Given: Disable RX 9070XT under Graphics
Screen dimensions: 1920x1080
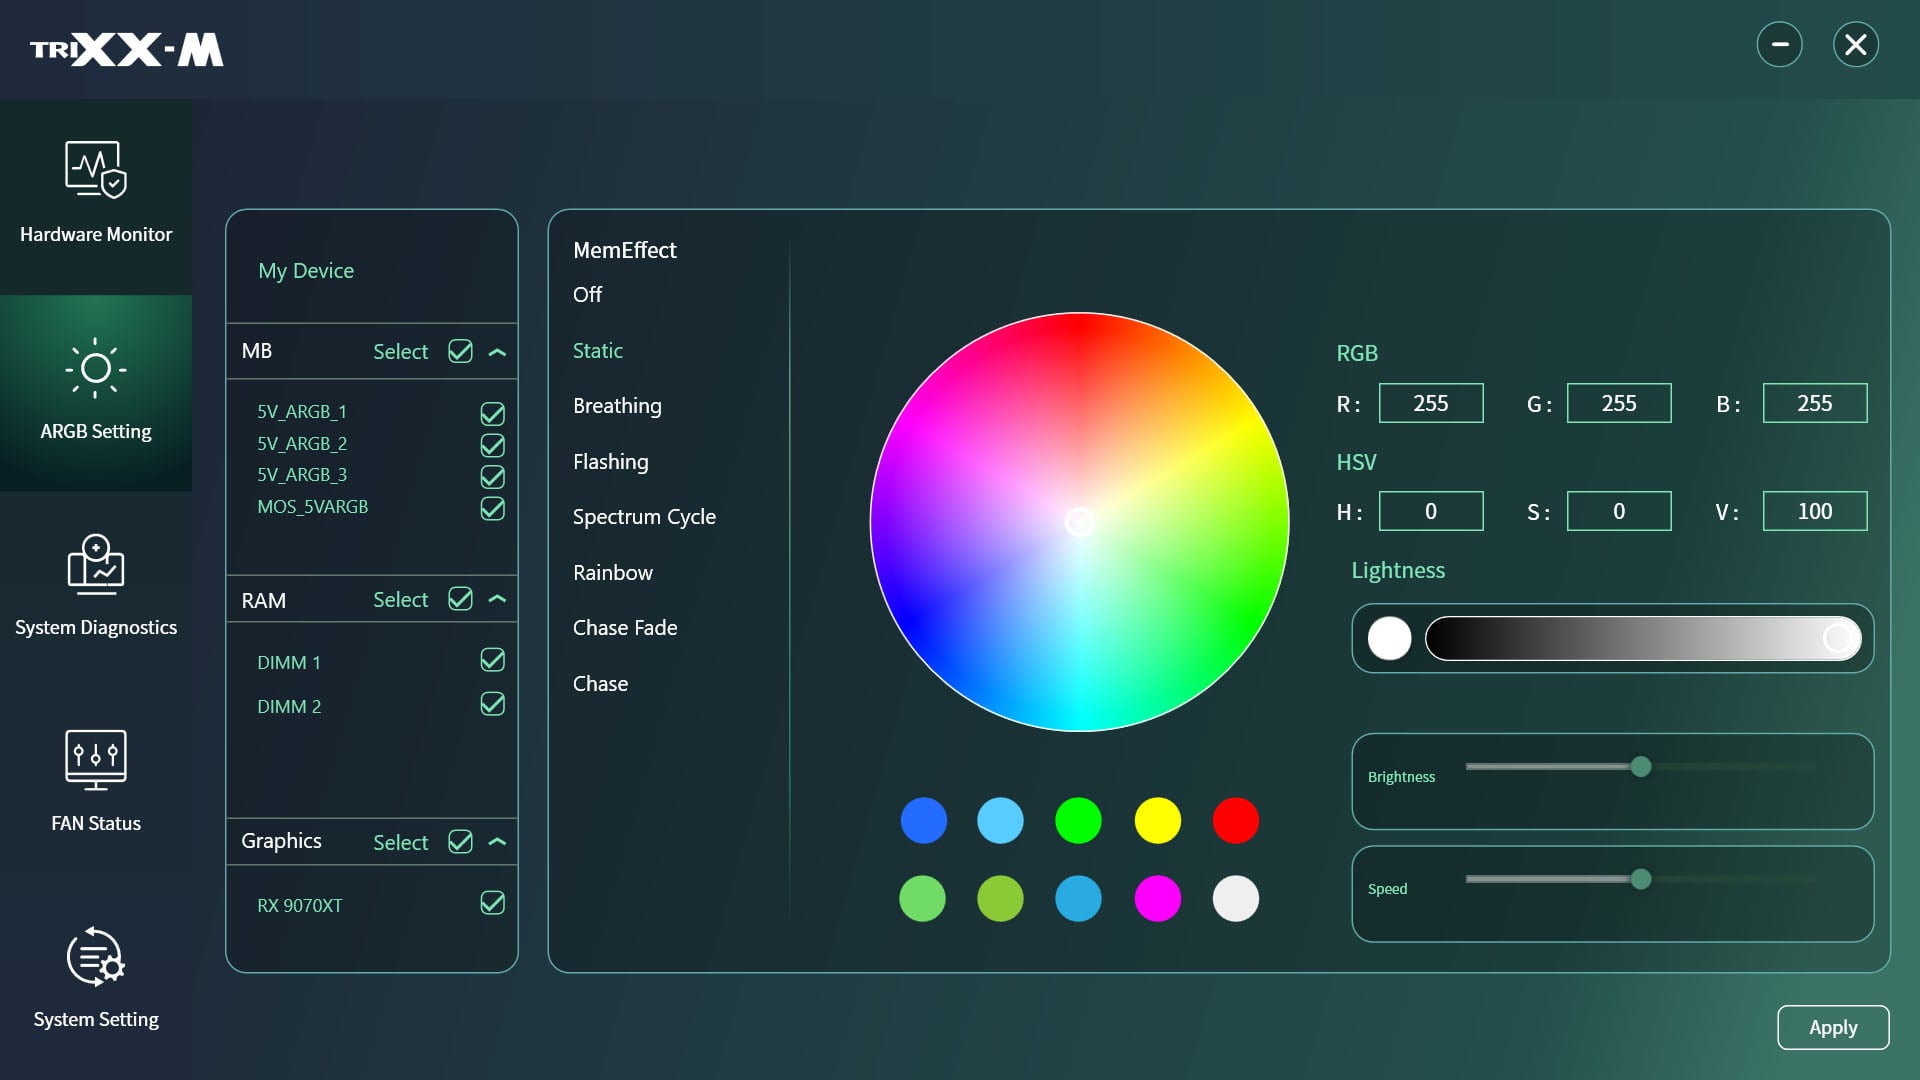Looking at the screenshot, I should tap(492, 903).
